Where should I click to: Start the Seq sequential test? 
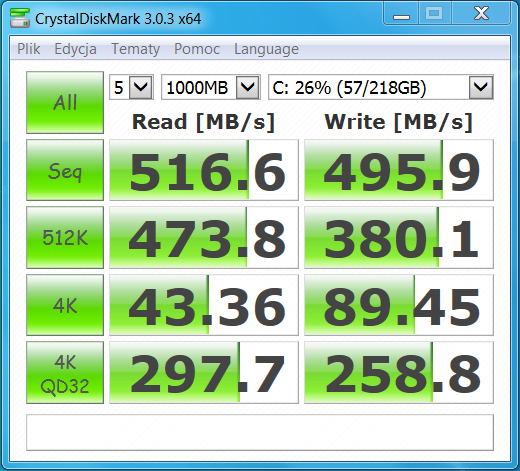click(65, 170)
